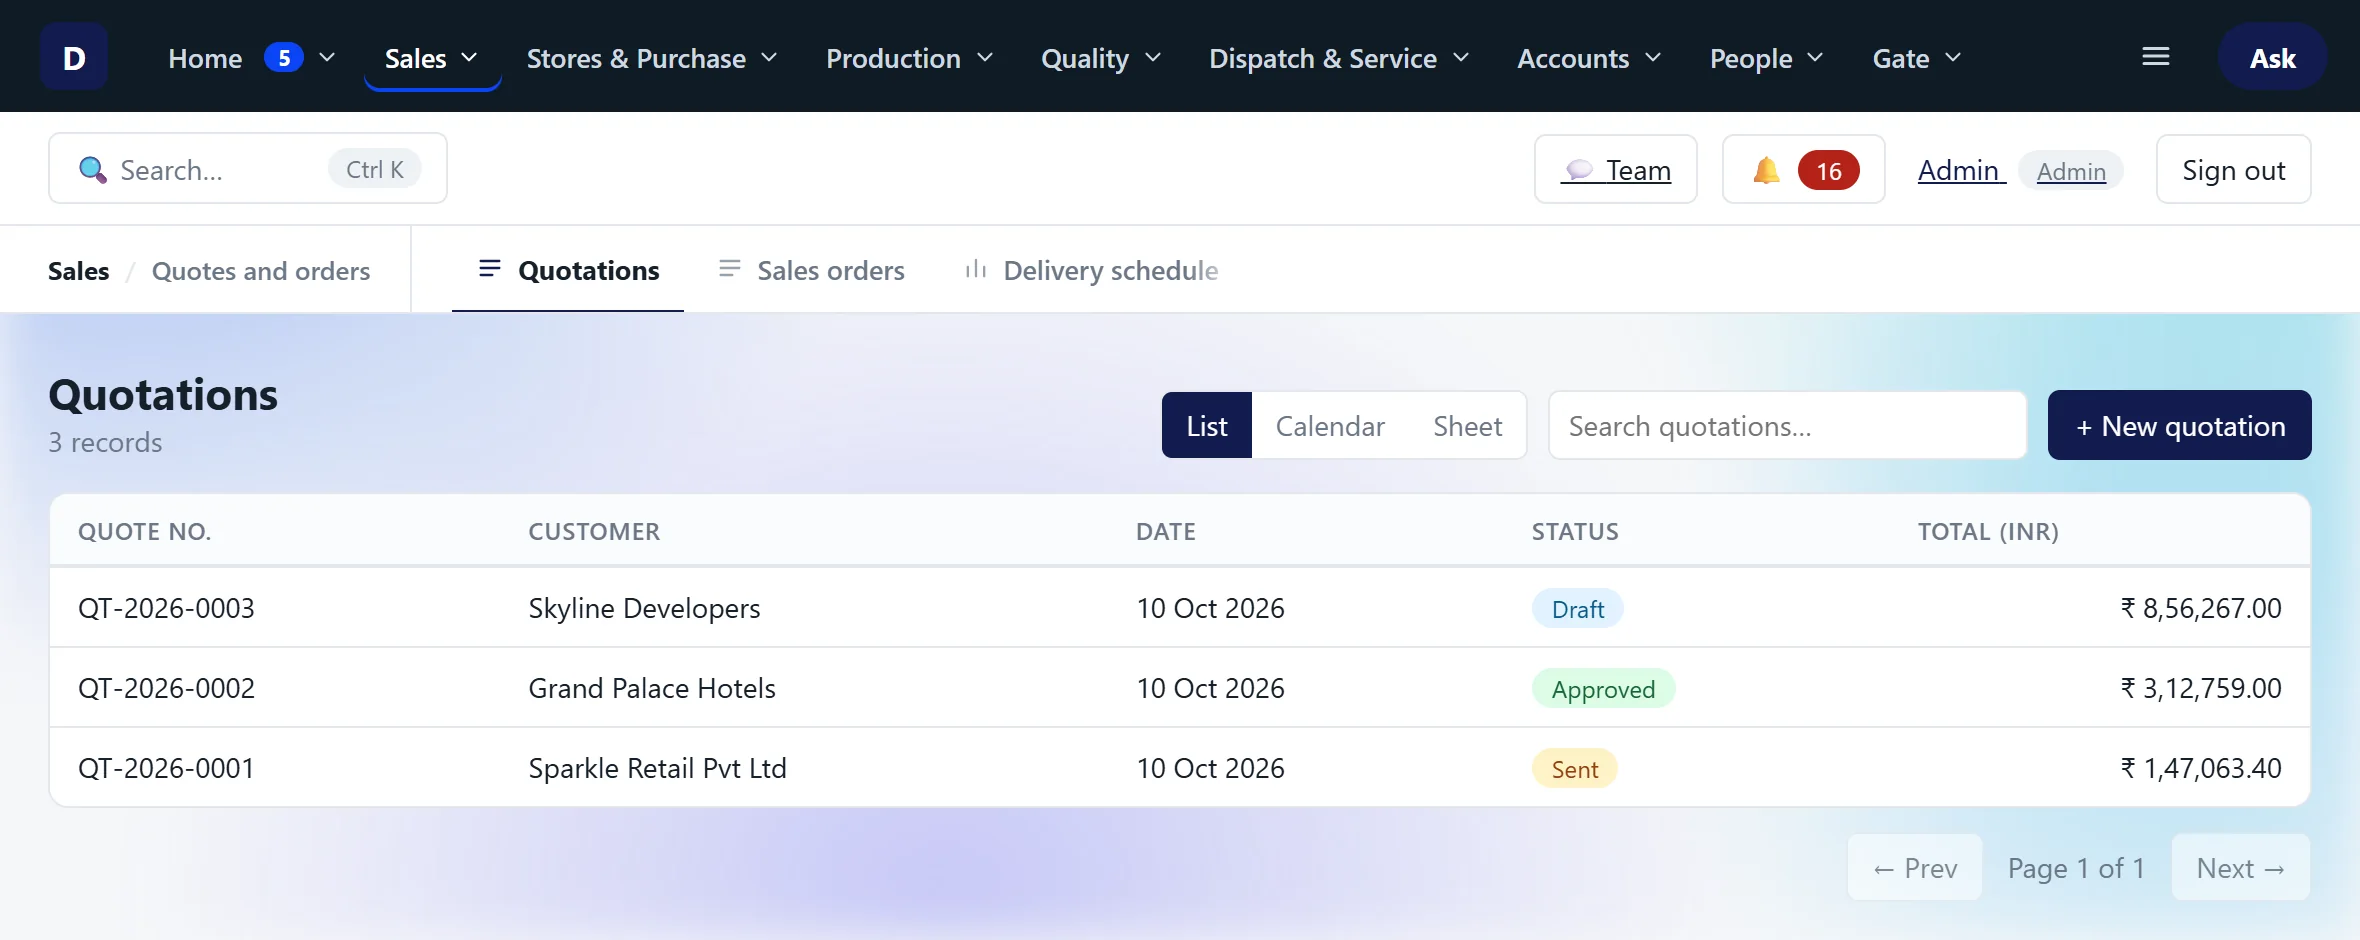Click the magnifier search icon
Image resolution: width=2360 pixels, height=940 pixels.
[92, 170]
